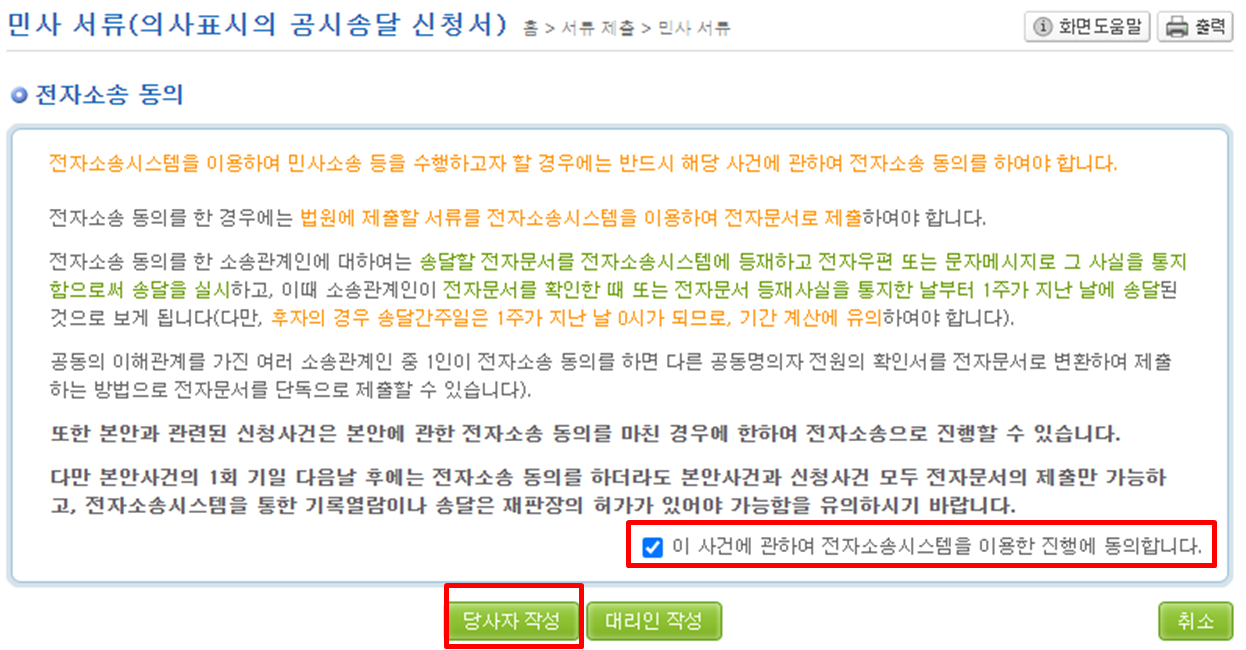Image resolution: width=1246 pixels, height=650 pixels.
Task: Uncheck the electronic litigation consent checkbox
Action: 653,547
